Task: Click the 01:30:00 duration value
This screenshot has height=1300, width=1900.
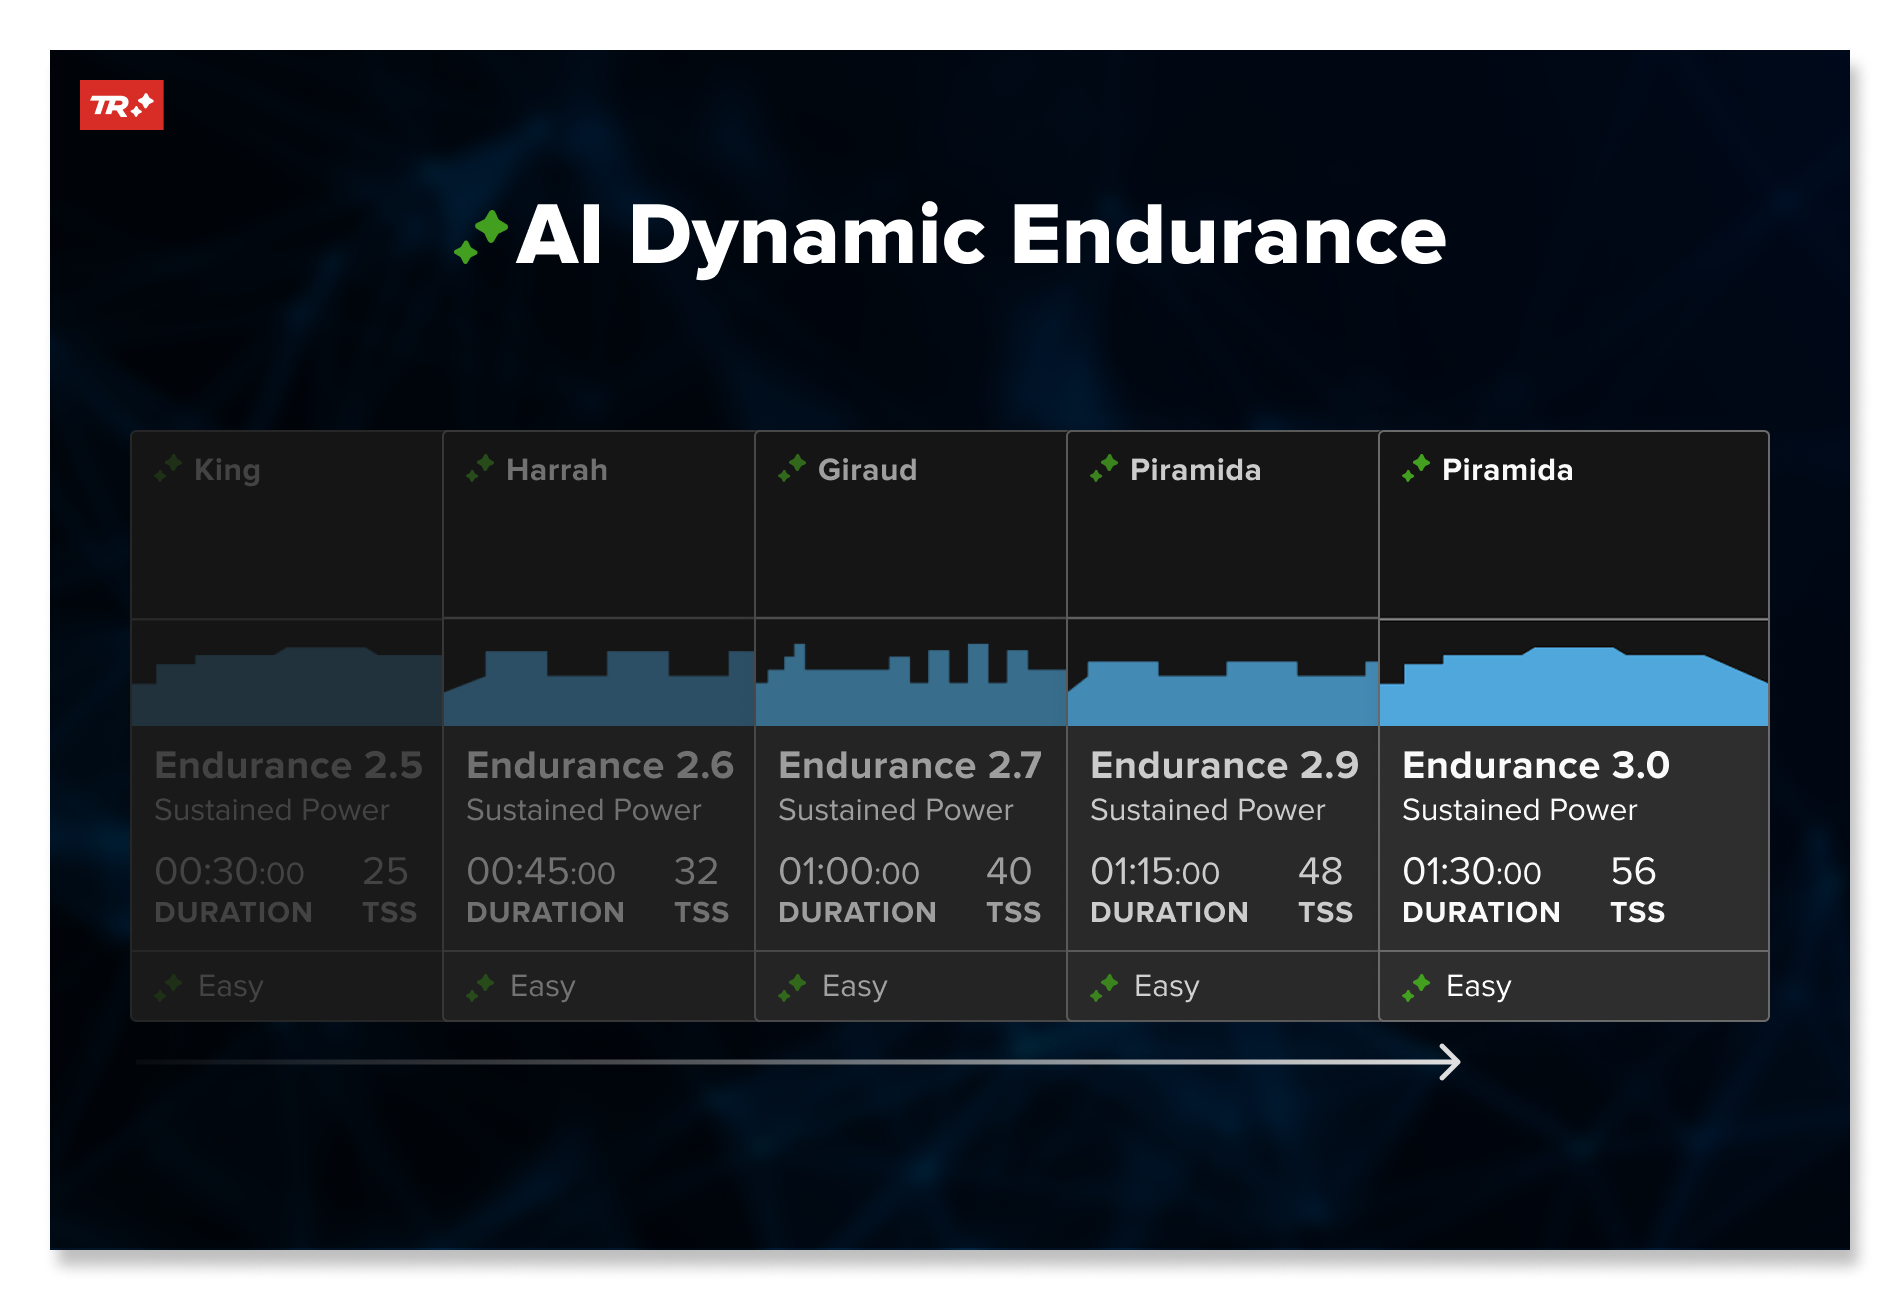Action: click(x=1471, y=872)
